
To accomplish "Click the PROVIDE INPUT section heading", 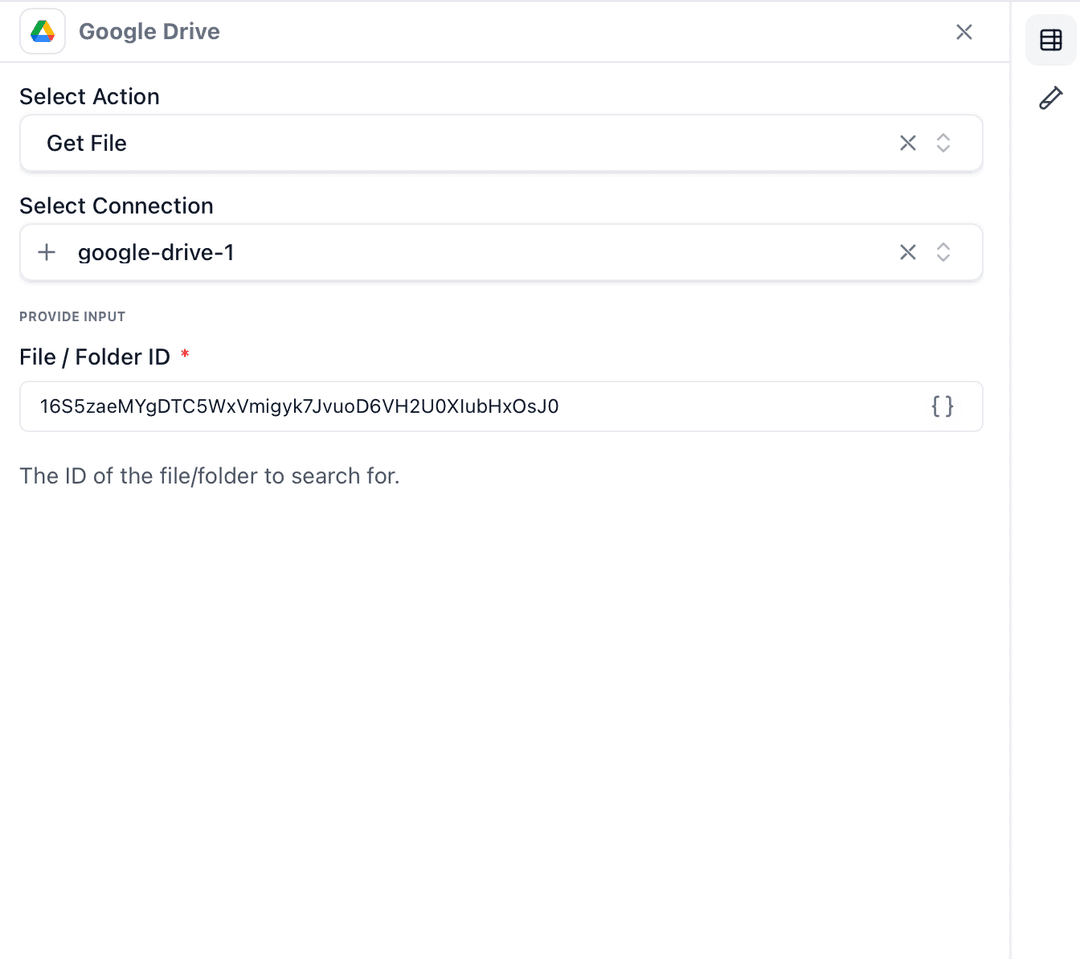I will (72, 317).
